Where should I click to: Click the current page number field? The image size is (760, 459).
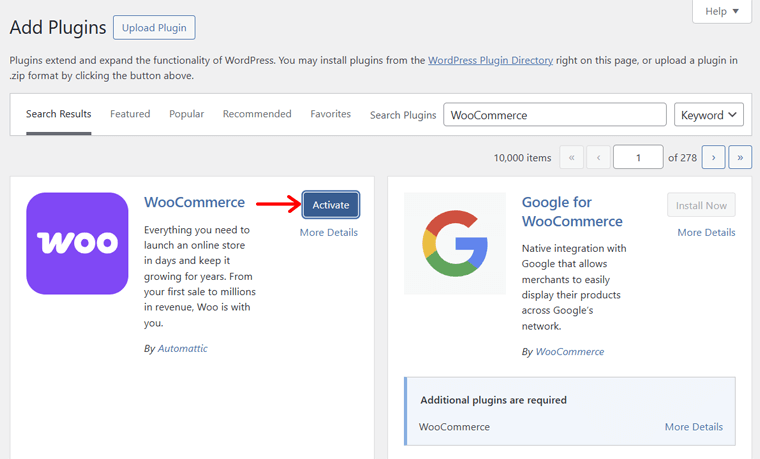pos(638,157)
